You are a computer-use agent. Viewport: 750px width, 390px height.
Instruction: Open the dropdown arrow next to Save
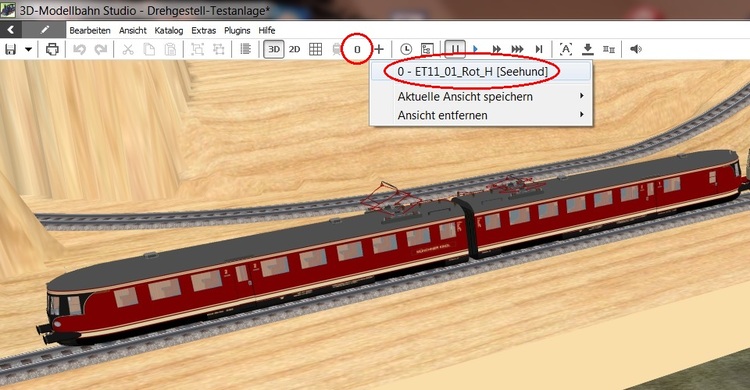29,49
